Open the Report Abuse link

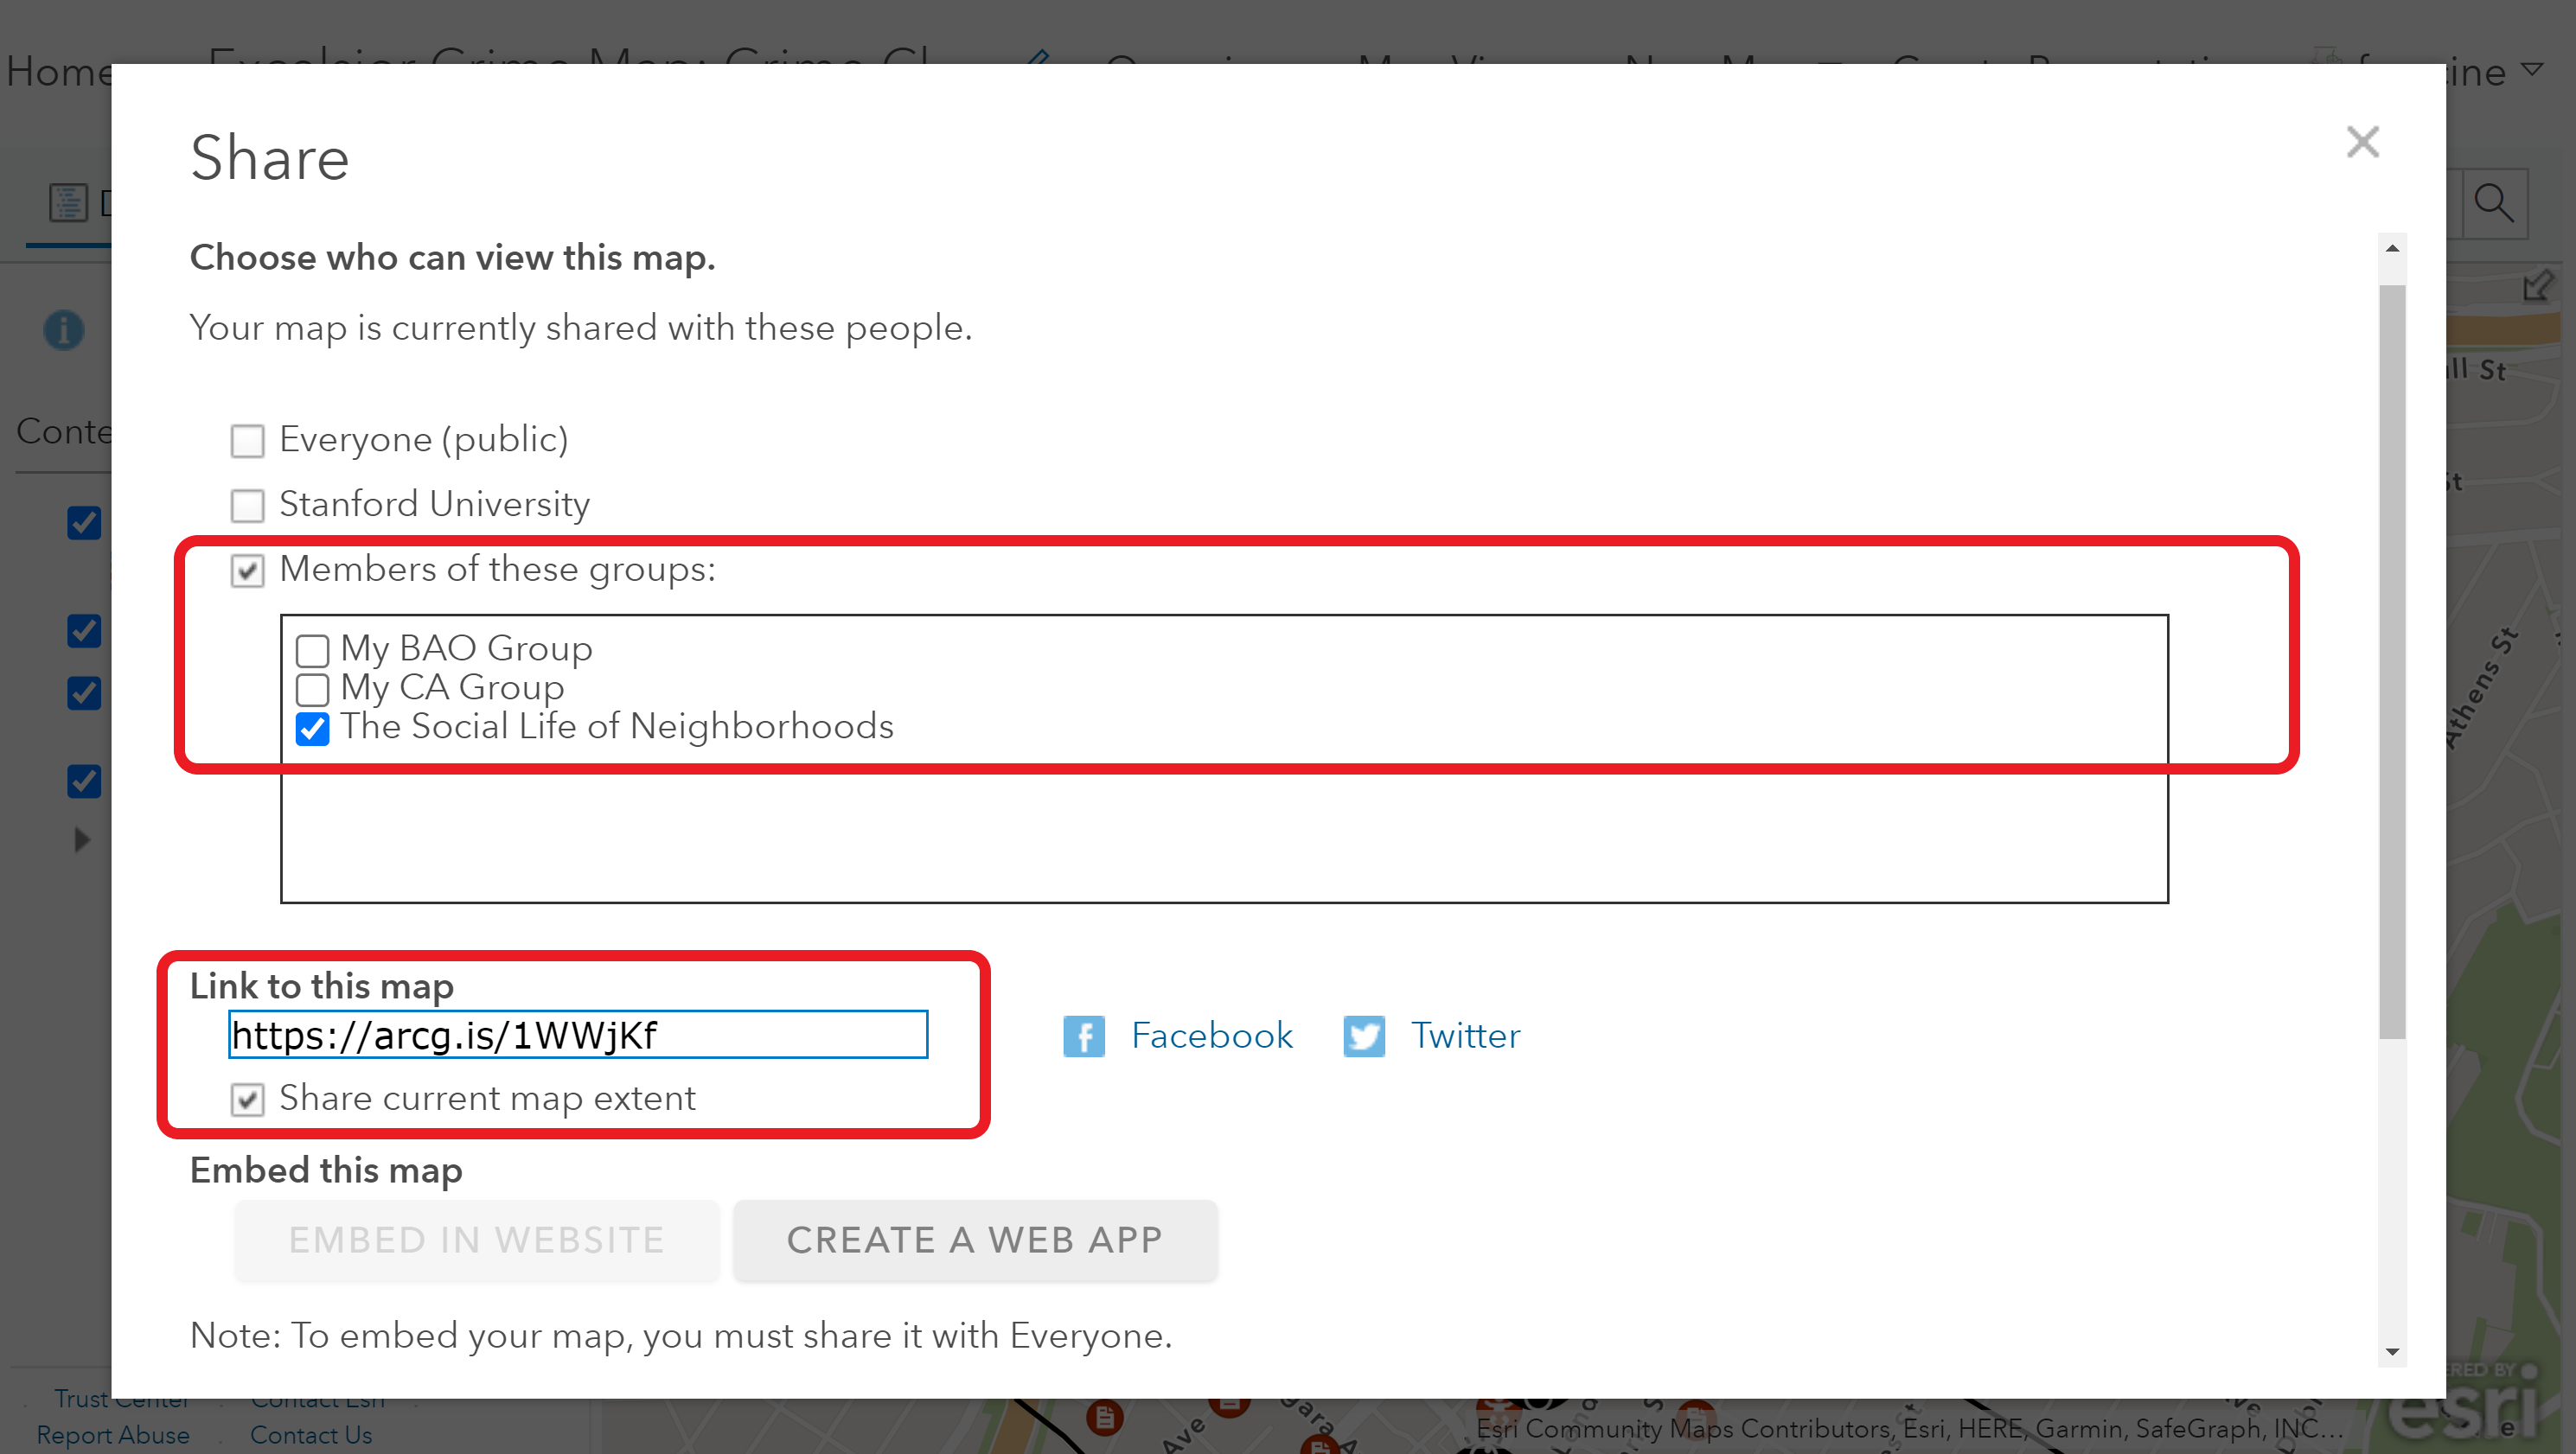113,1435
